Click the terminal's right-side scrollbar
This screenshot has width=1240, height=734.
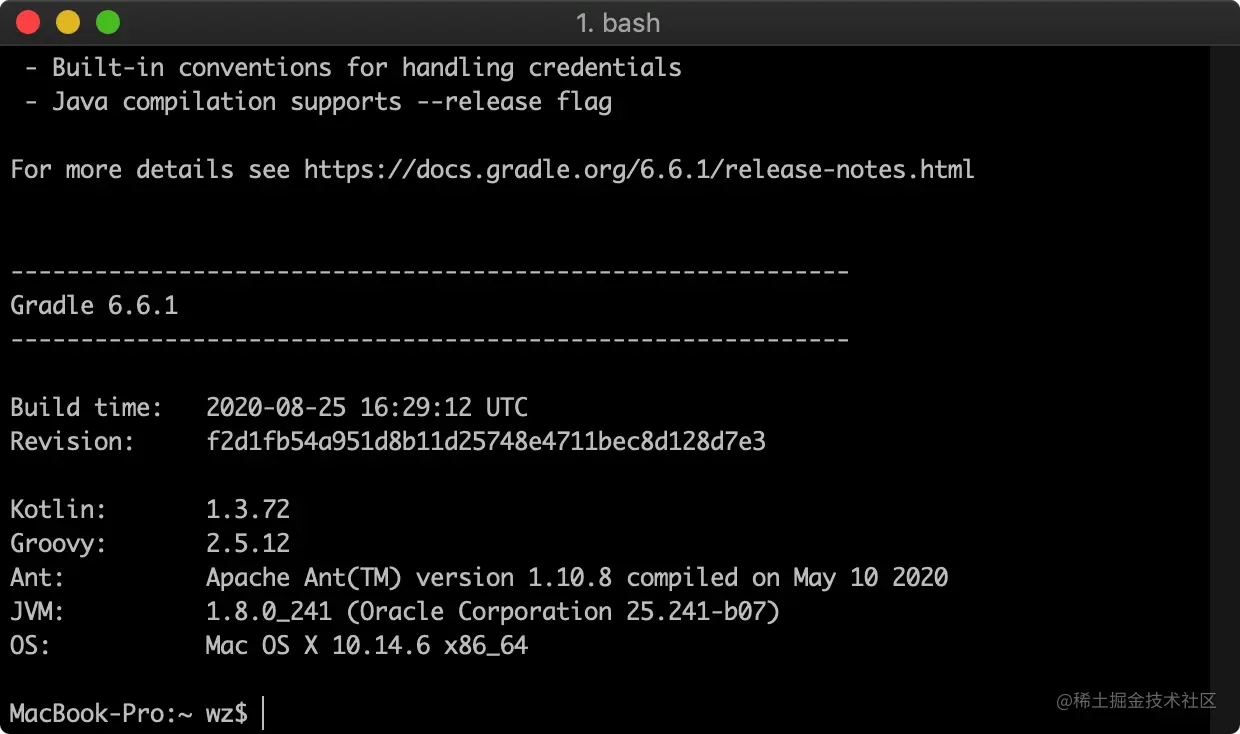pos(1224,388)
